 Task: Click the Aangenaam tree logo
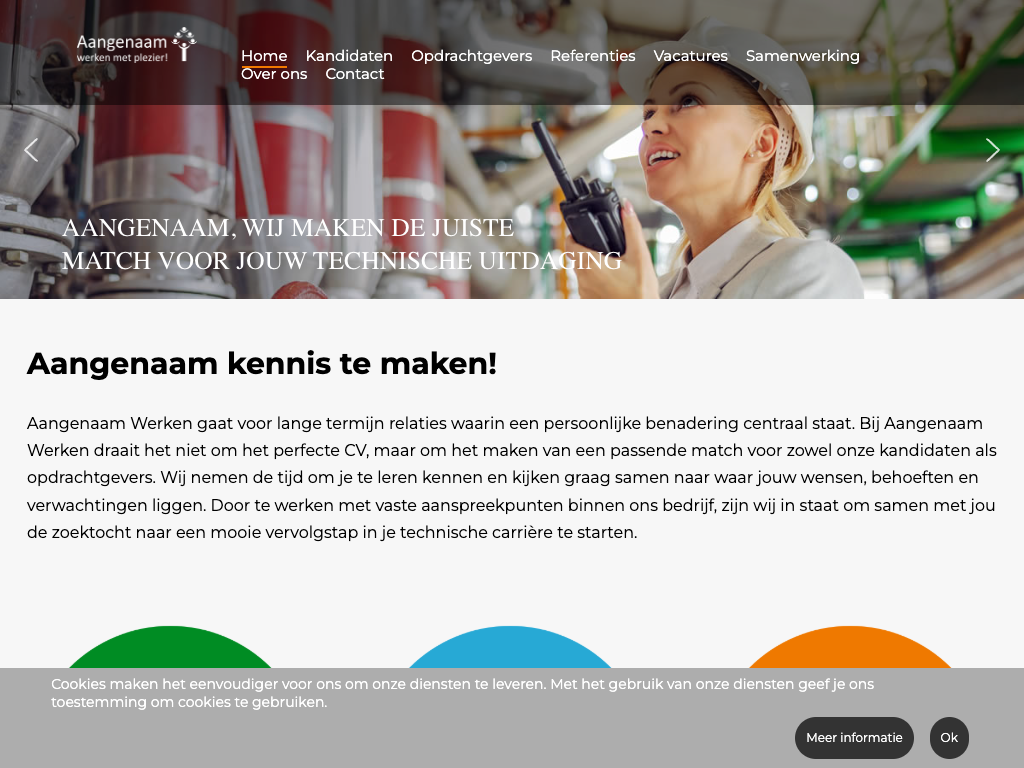pos(136,45)
